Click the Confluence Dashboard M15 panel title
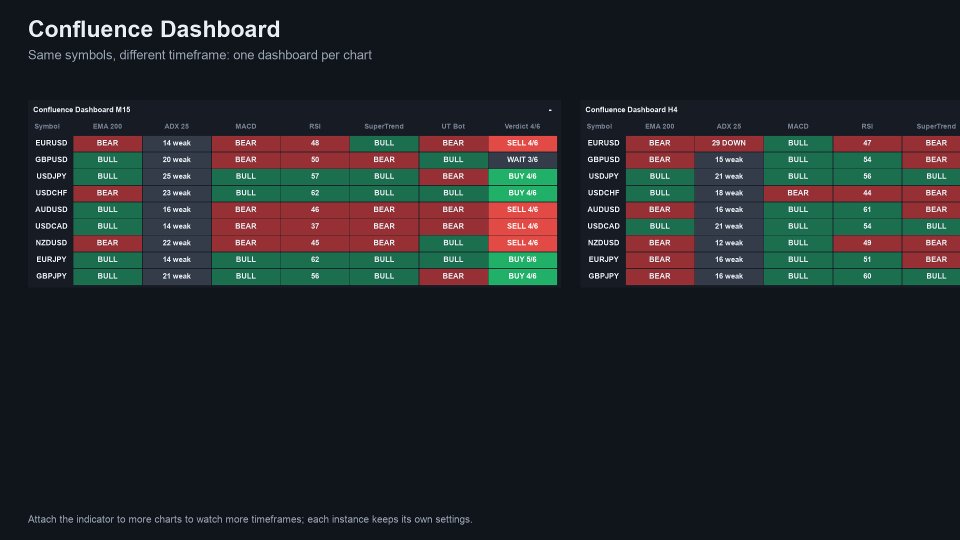Viewport: 960px width, 540px height. point(81,110)
